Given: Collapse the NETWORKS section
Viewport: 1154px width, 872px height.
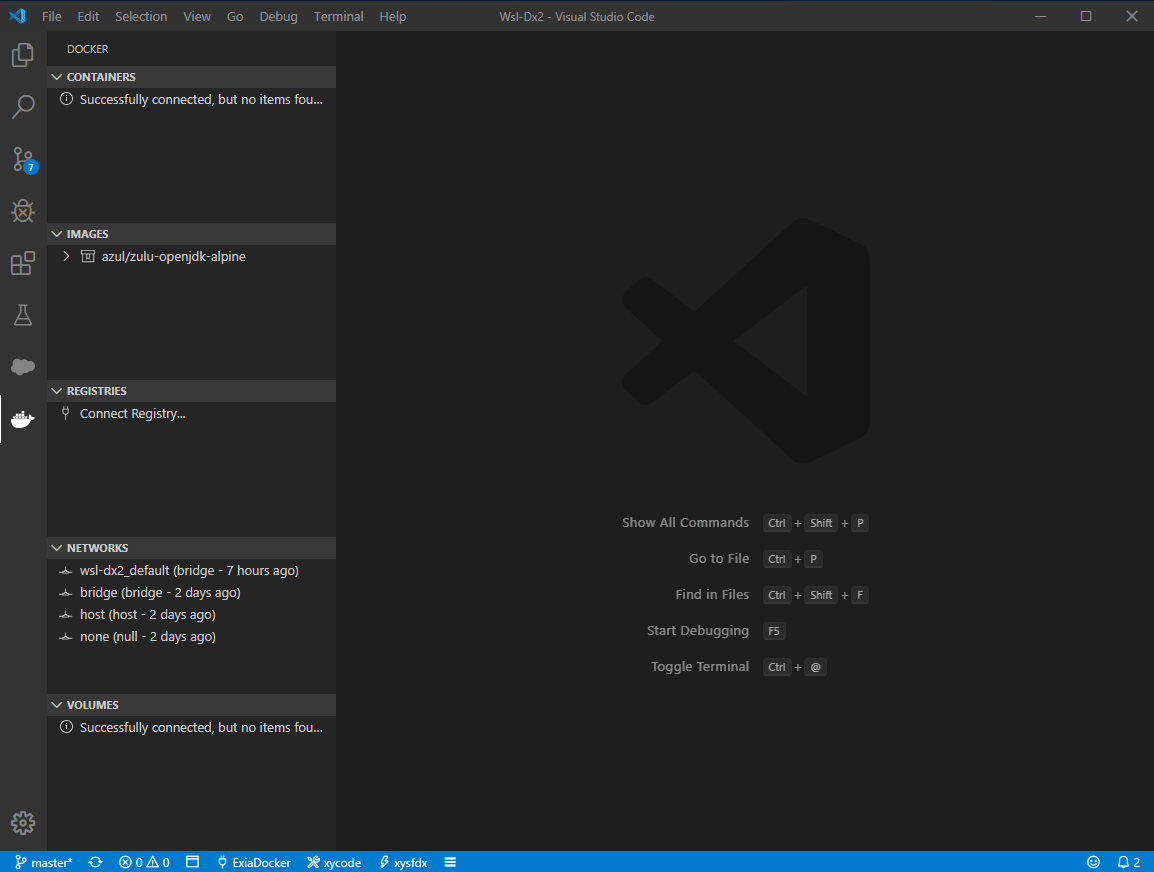Looking at the screenshot, I should [x=57, y=547].
